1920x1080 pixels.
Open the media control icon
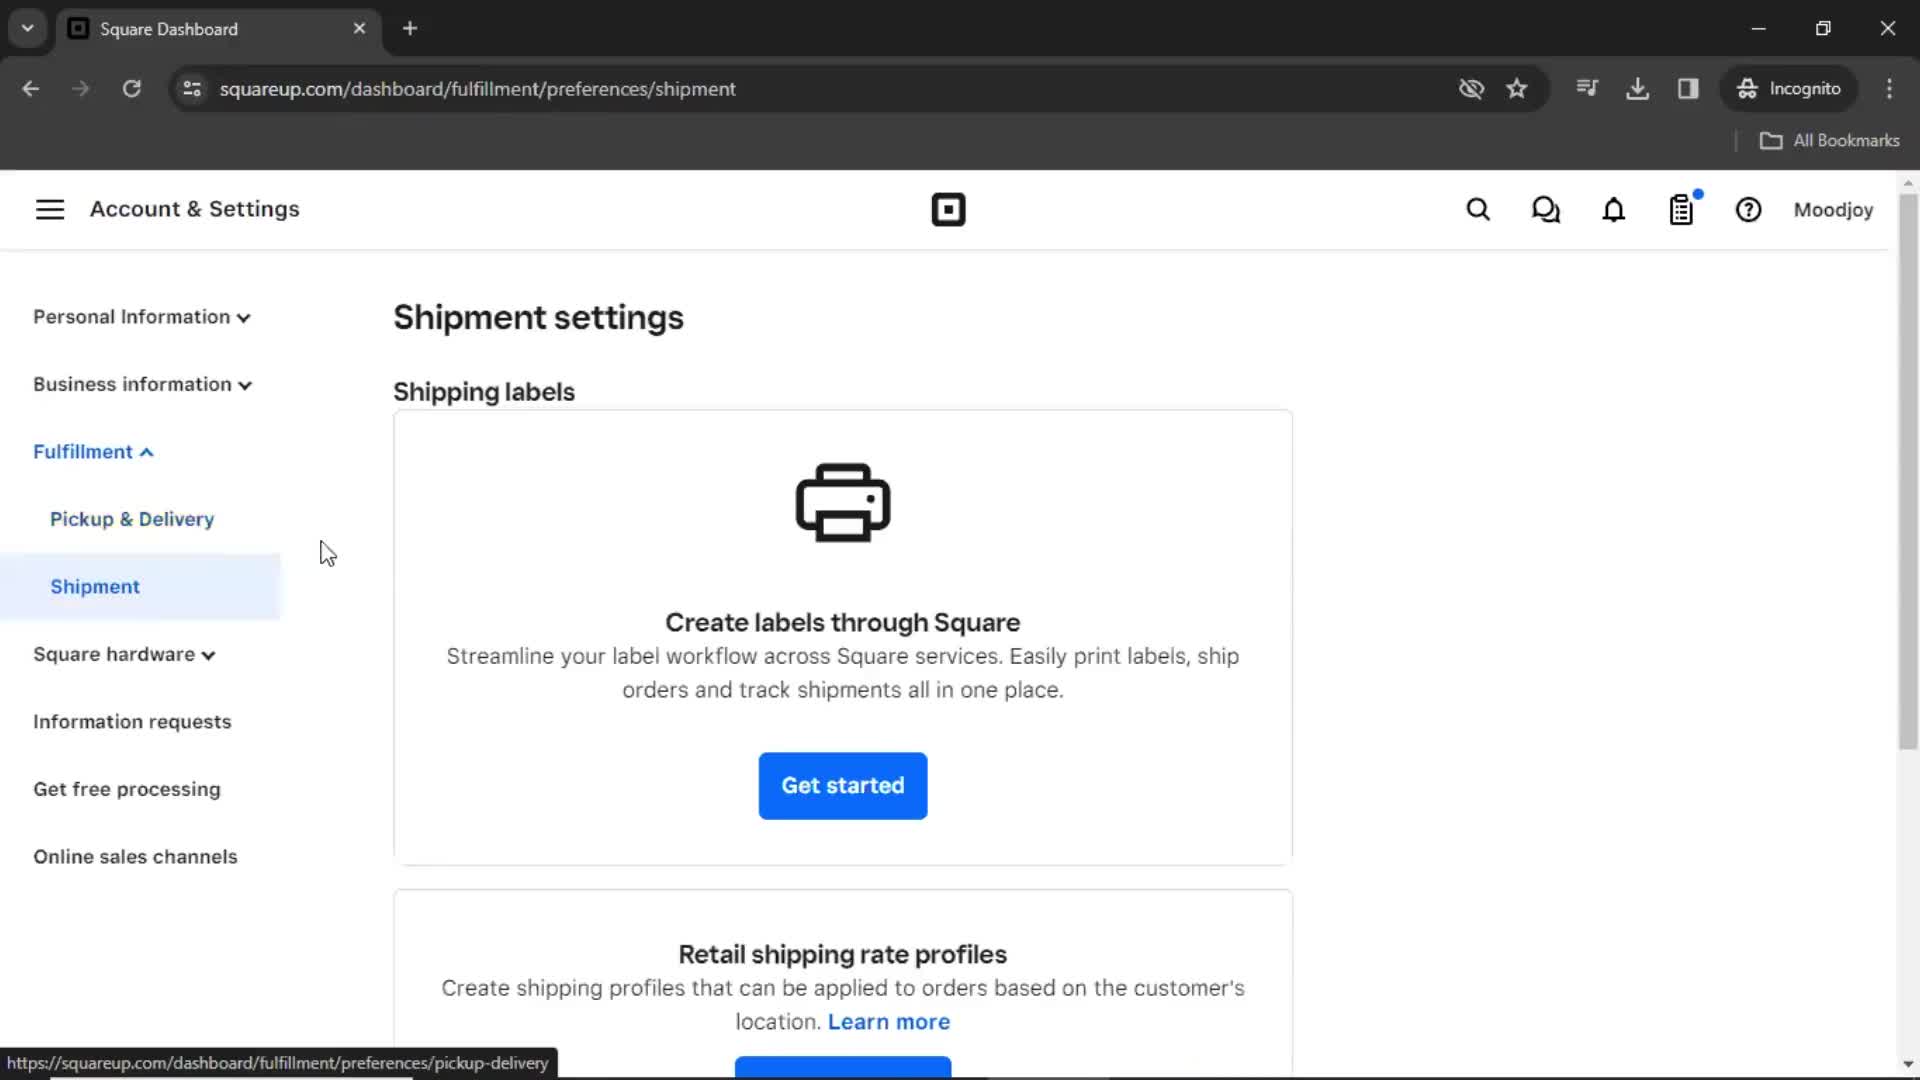1587,89
